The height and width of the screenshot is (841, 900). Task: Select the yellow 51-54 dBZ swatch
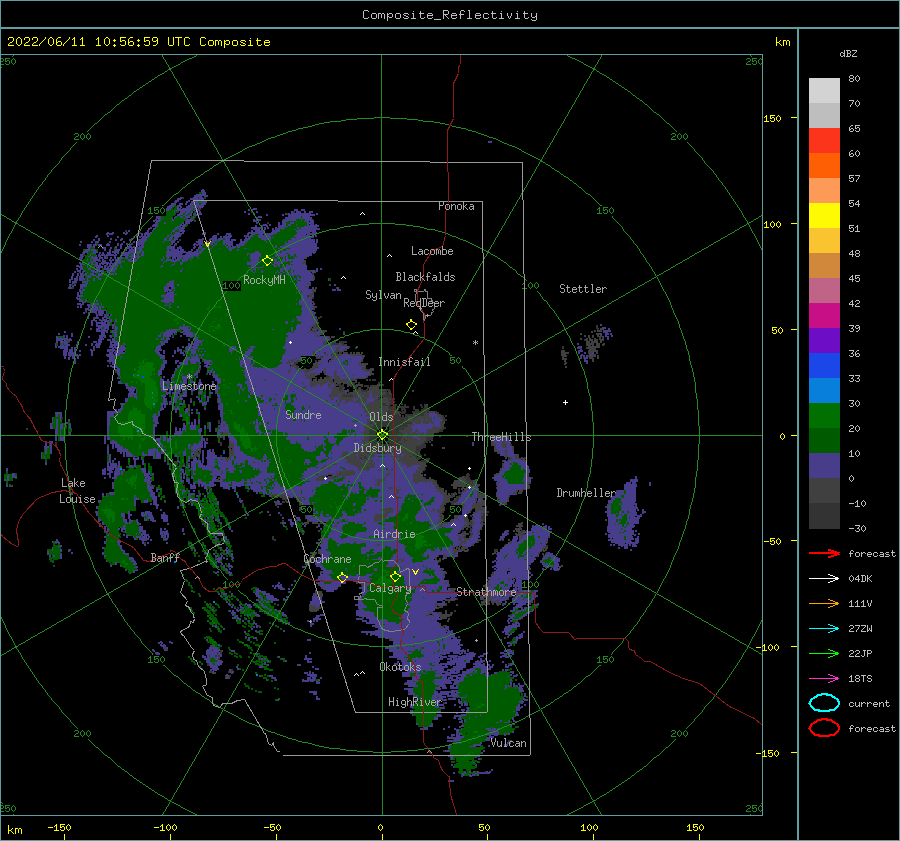pos(824,216)
